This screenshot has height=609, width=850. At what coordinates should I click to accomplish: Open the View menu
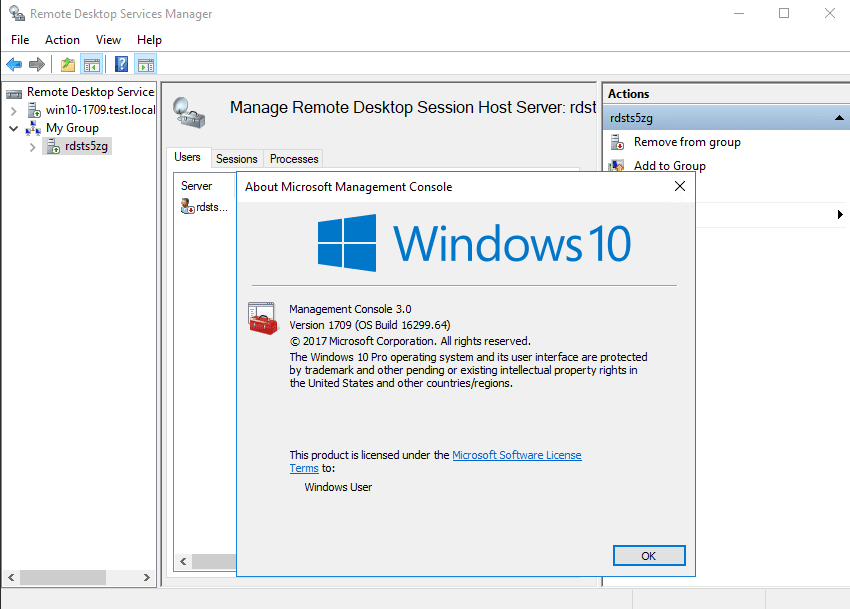click(108, 40)
